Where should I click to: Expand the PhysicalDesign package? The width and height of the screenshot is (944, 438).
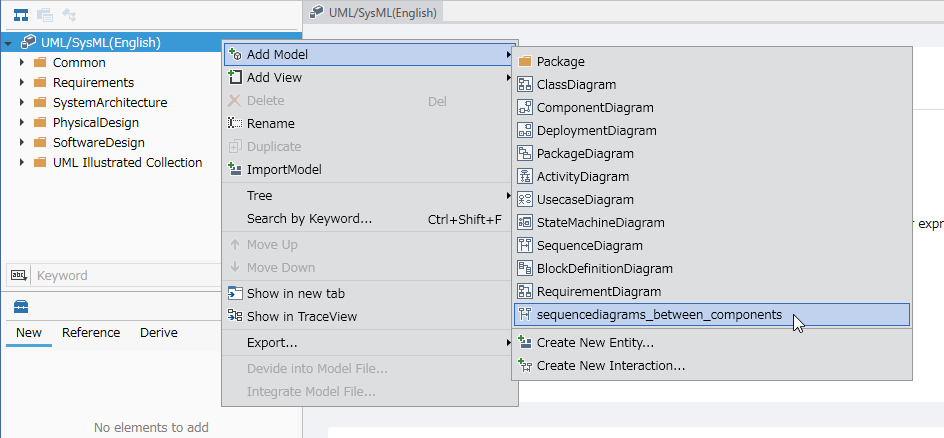22,122
